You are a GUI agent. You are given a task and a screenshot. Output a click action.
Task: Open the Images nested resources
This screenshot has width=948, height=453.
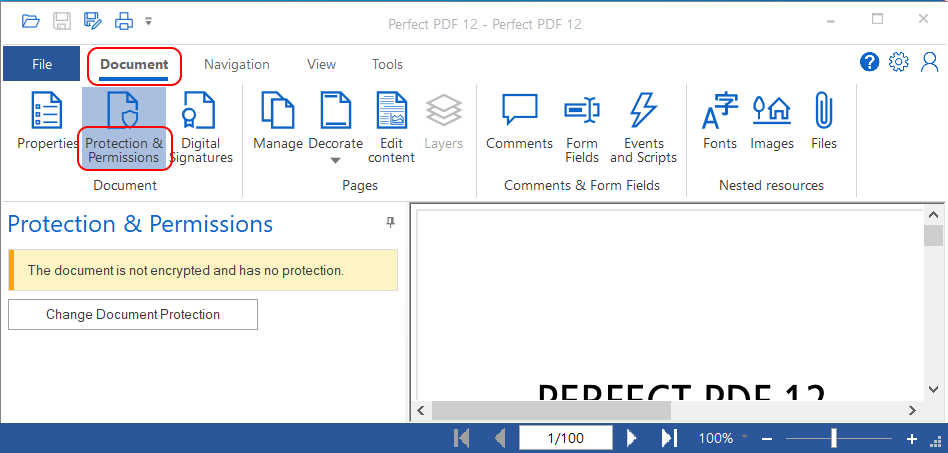pos(772,120)
